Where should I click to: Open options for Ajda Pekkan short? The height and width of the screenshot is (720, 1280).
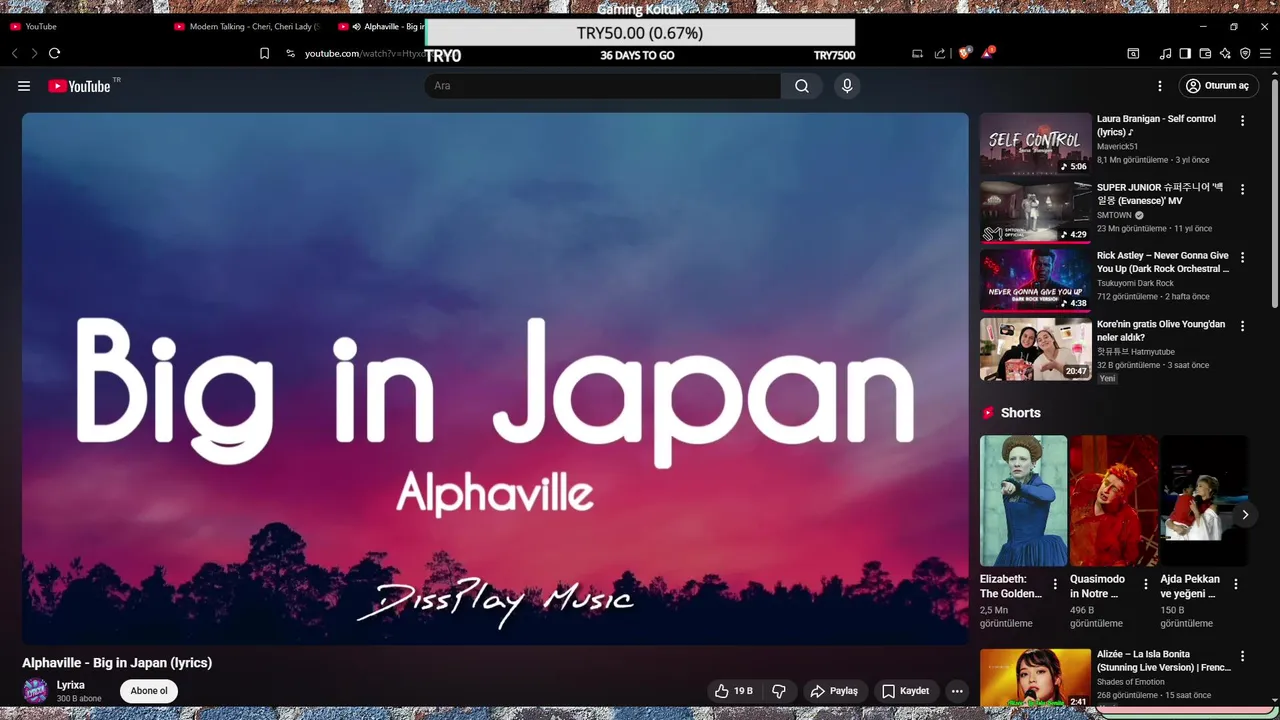1236,584
